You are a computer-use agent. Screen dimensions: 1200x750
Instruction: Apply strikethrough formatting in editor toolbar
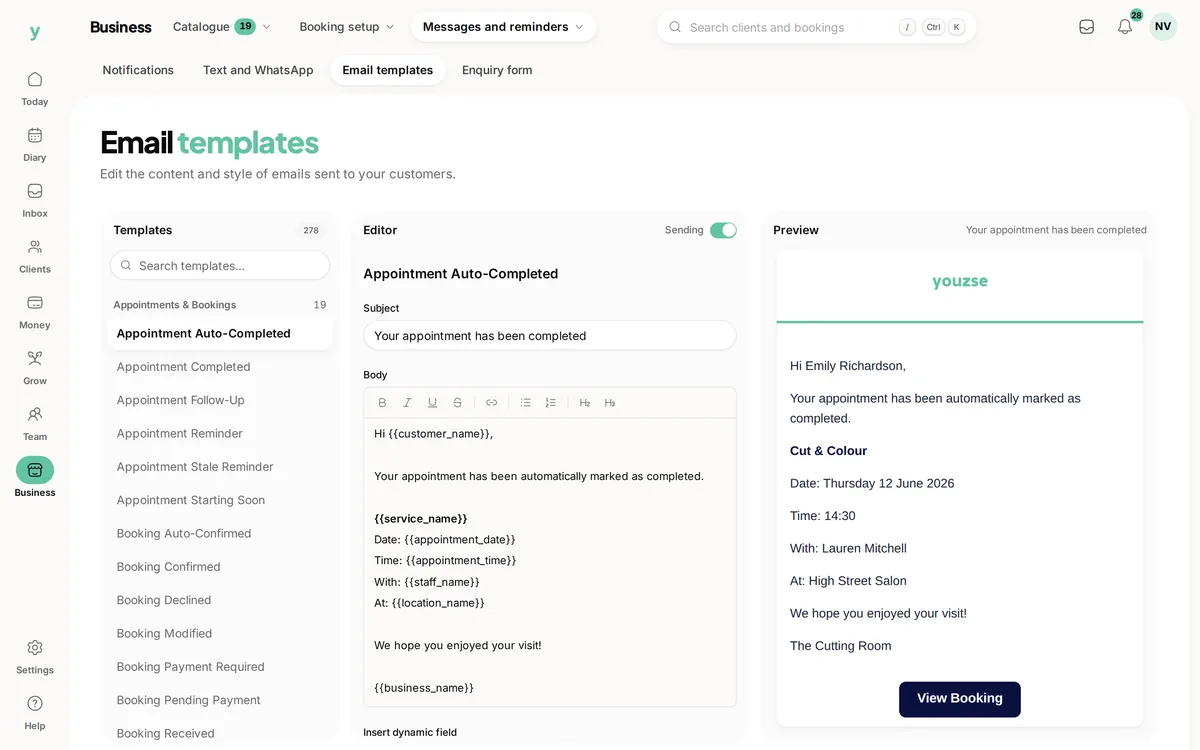457,403
